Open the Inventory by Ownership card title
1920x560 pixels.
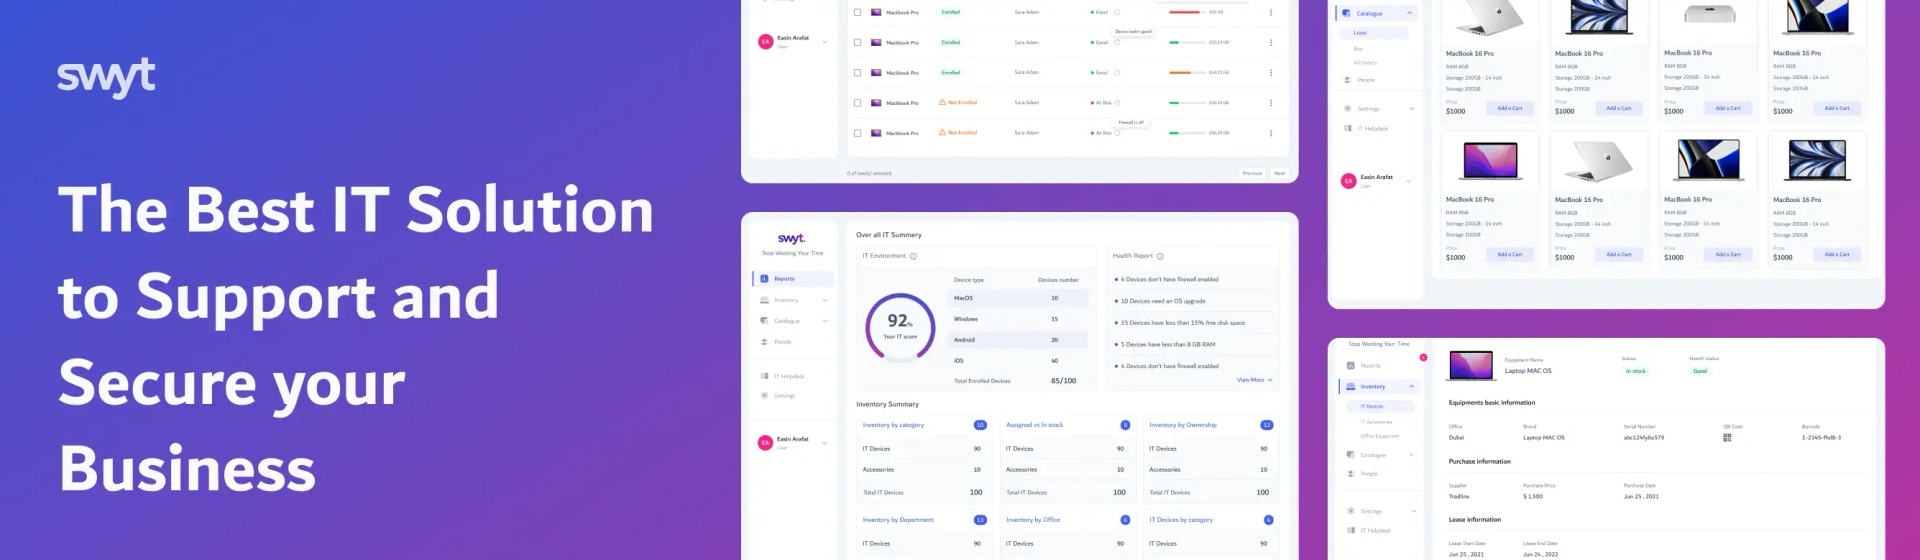pos(1182,425)
